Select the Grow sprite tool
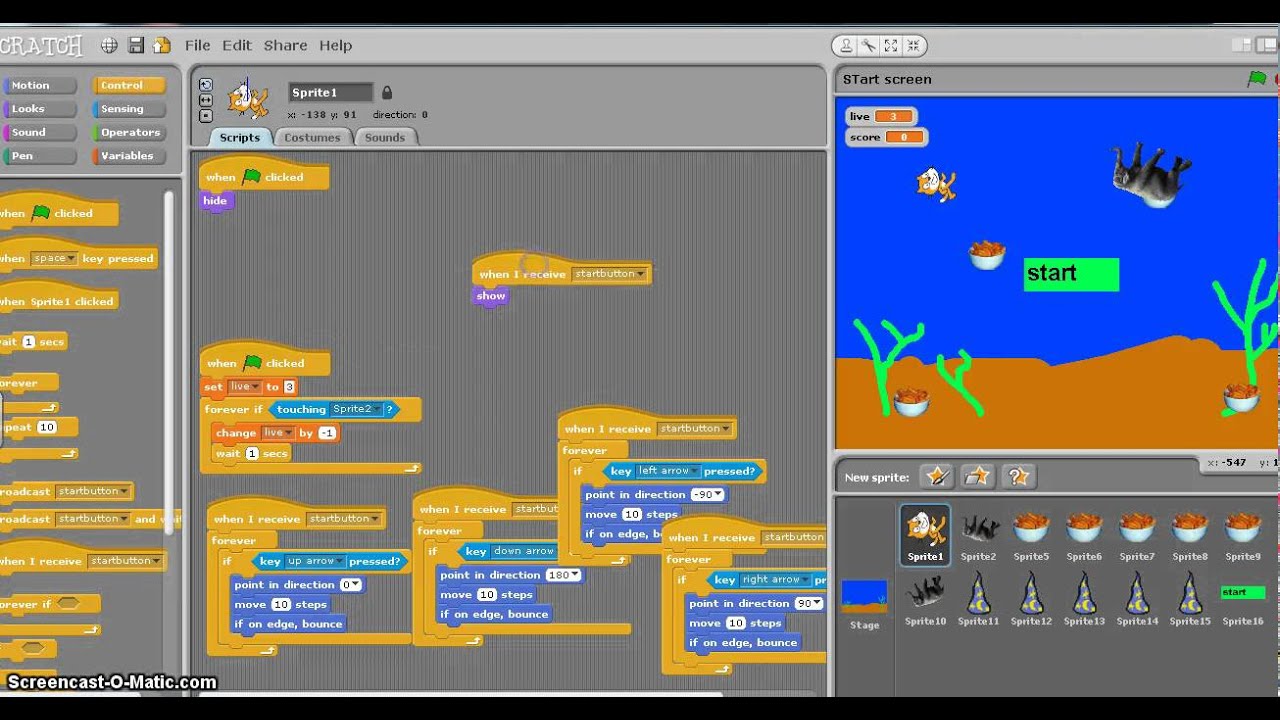Viewport: 1280px width, 720px height. [891, 45]
